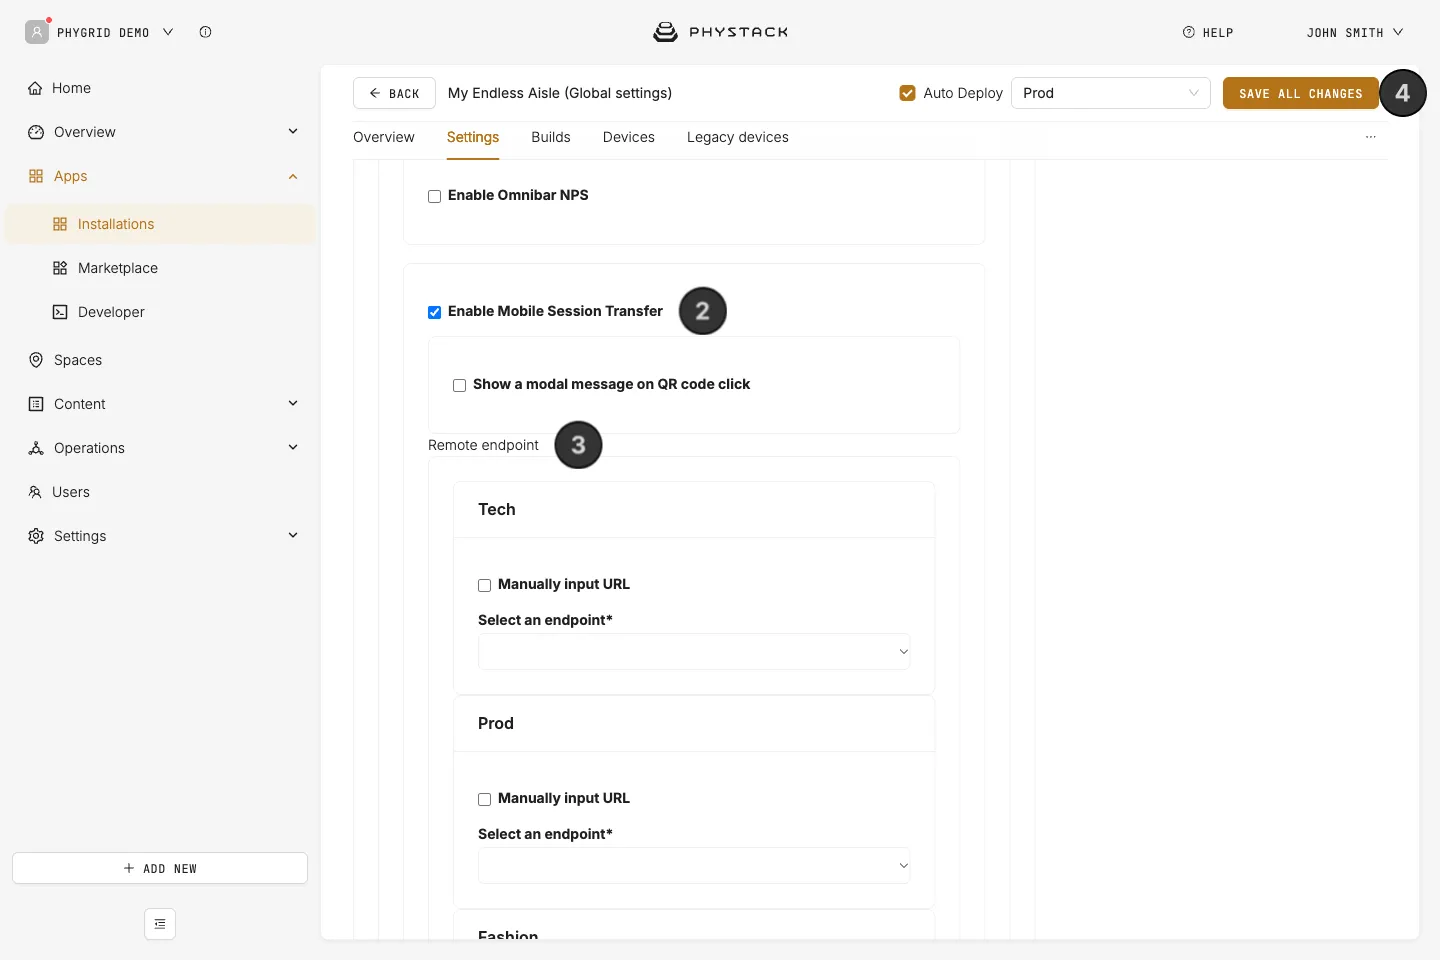Open the Select an endpoint dropdown under Tech
The width and height of the screenshot is (1440, 960).
coord(694,651)
